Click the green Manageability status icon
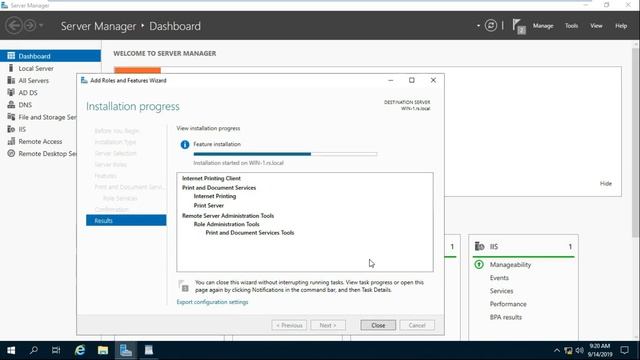Image resolution: width=640 pixels, height=360 pixels. [x=479, y=264]
